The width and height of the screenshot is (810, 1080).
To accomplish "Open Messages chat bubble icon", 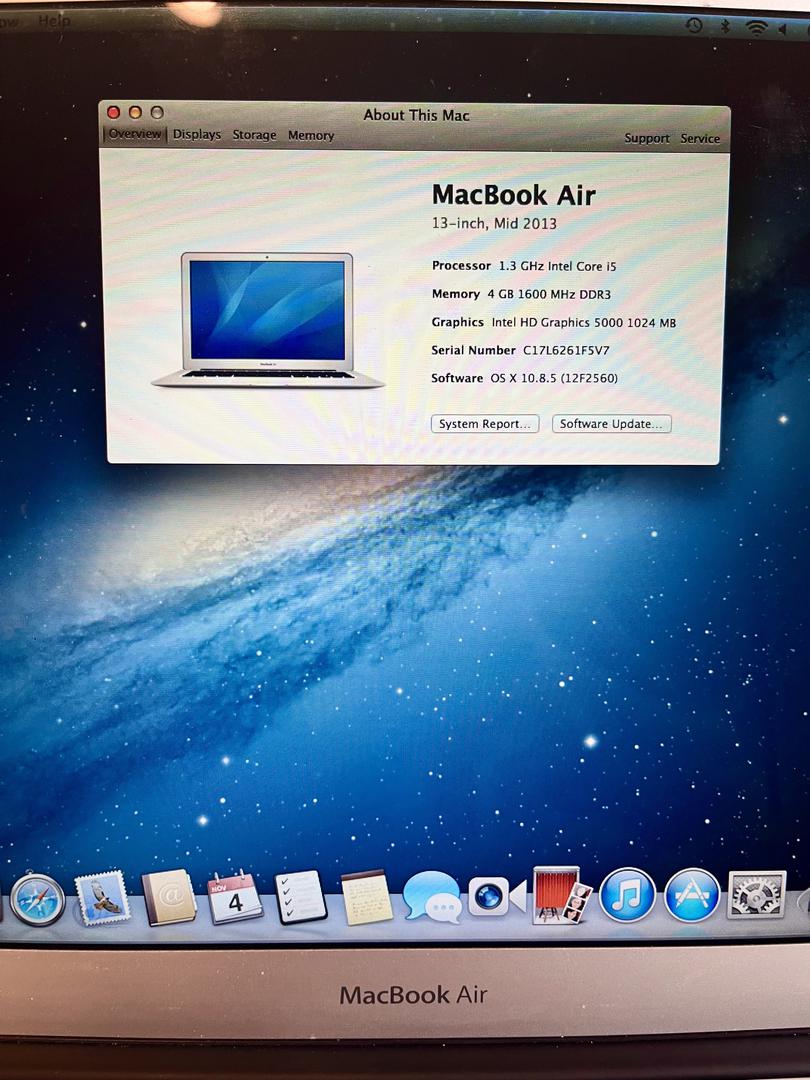I will point(432,896).
